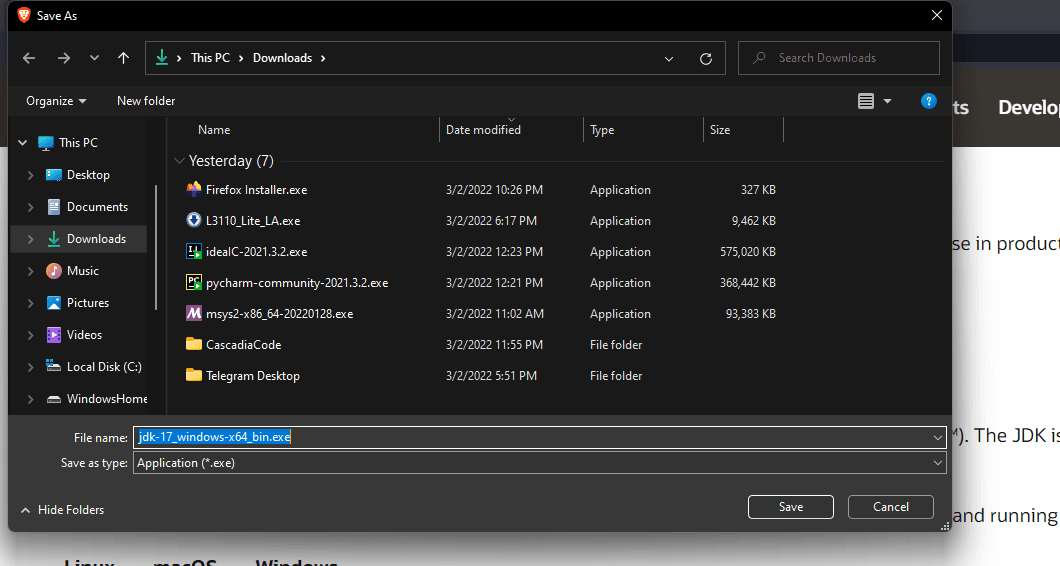Click the address bar download arrow icon
The height and width of the screenshot is (566, 1060).
pos(162,57)
